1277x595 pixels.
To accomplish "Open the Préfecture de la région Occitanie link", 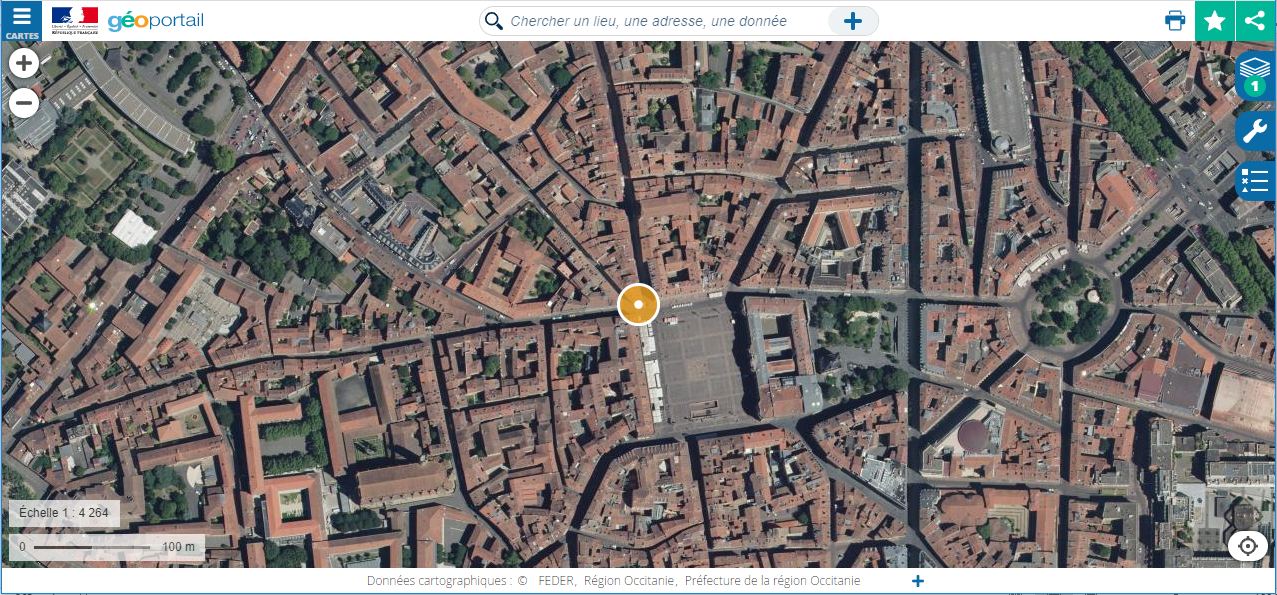I will [x=772, y=581].
